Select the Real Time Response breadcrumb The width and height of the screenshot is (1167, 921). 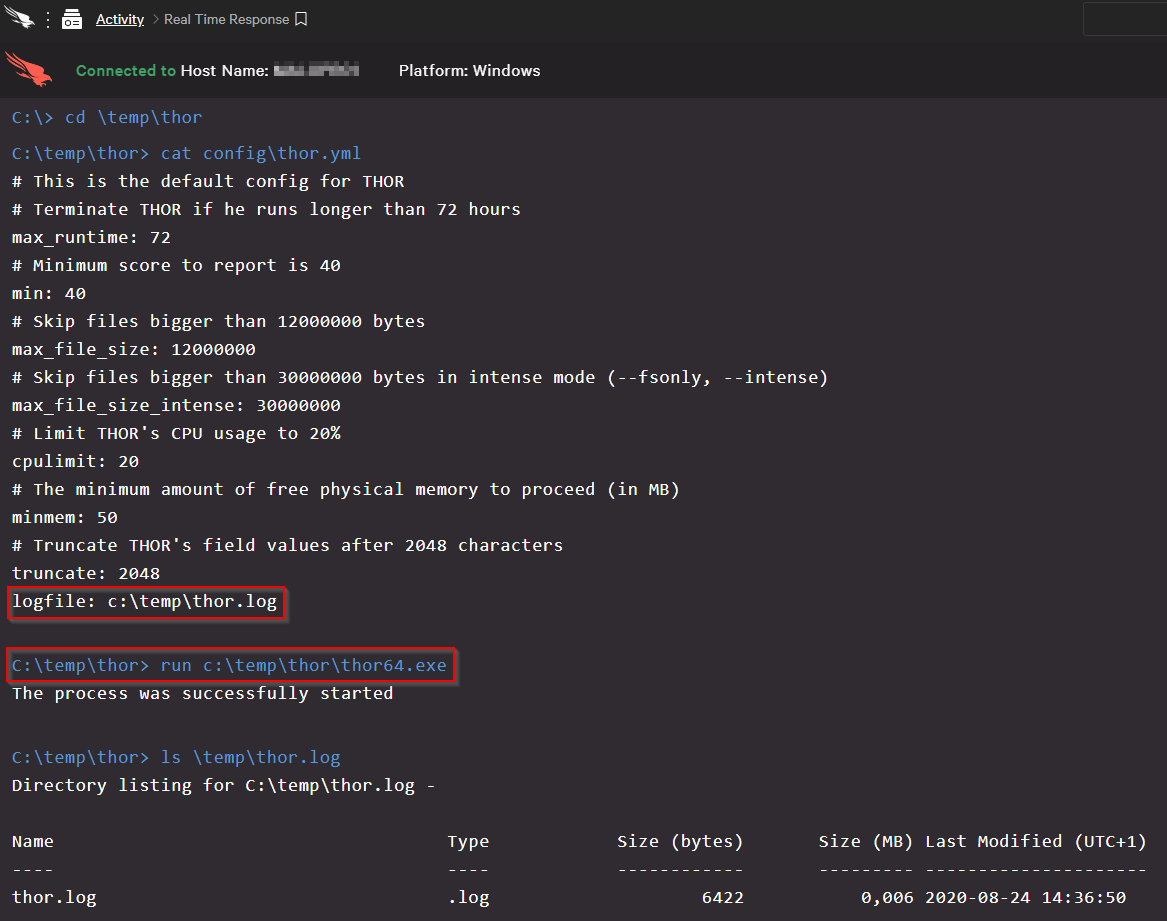coord(226,19)
